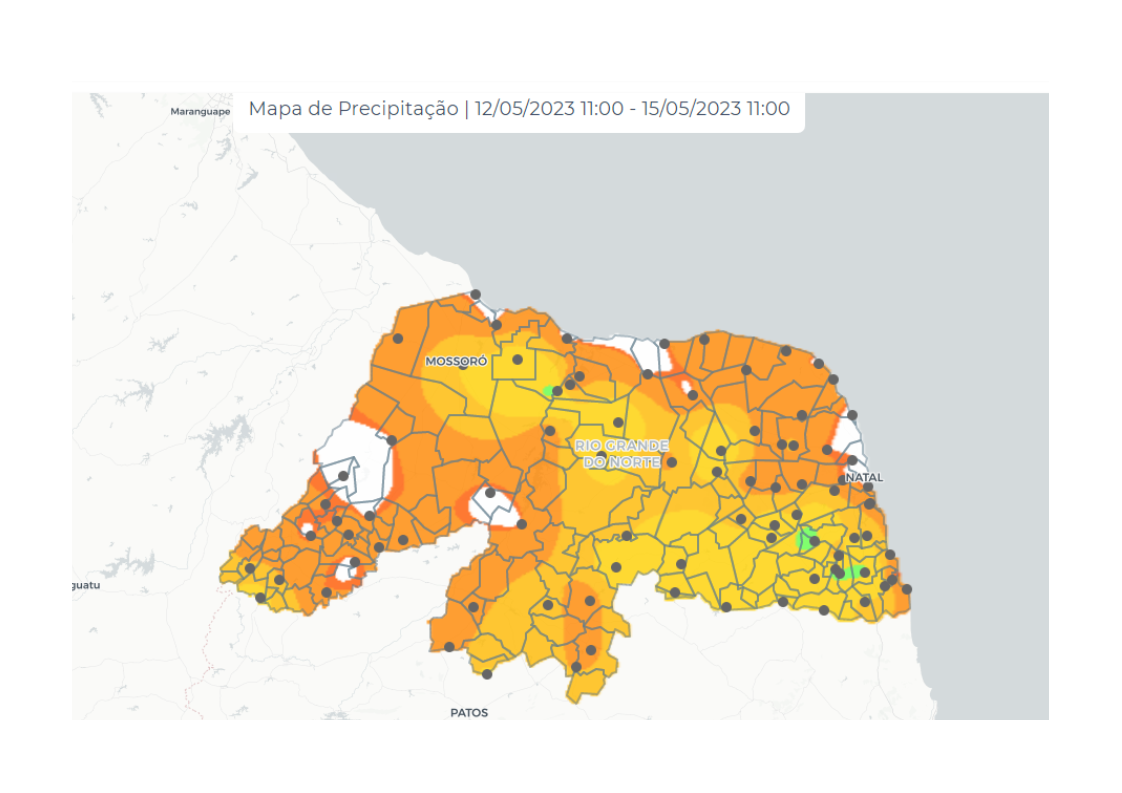1122x793 pixels.
Task: Select the Rio Grande do Norte state label
Action: click(621, 453)
